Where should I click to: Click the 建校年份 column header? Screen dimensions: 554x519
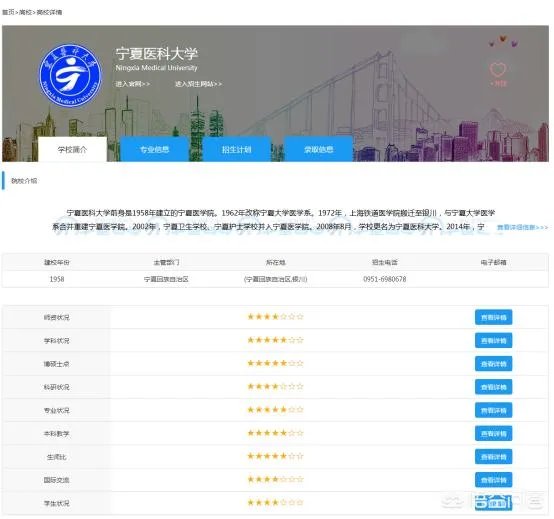click(x=57, y=263)
